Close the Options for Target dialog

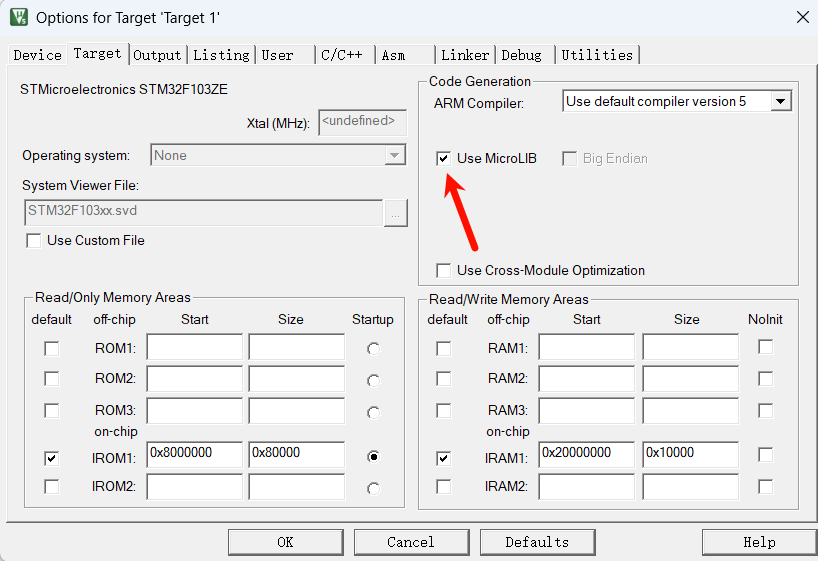click(x=801, y=17)
